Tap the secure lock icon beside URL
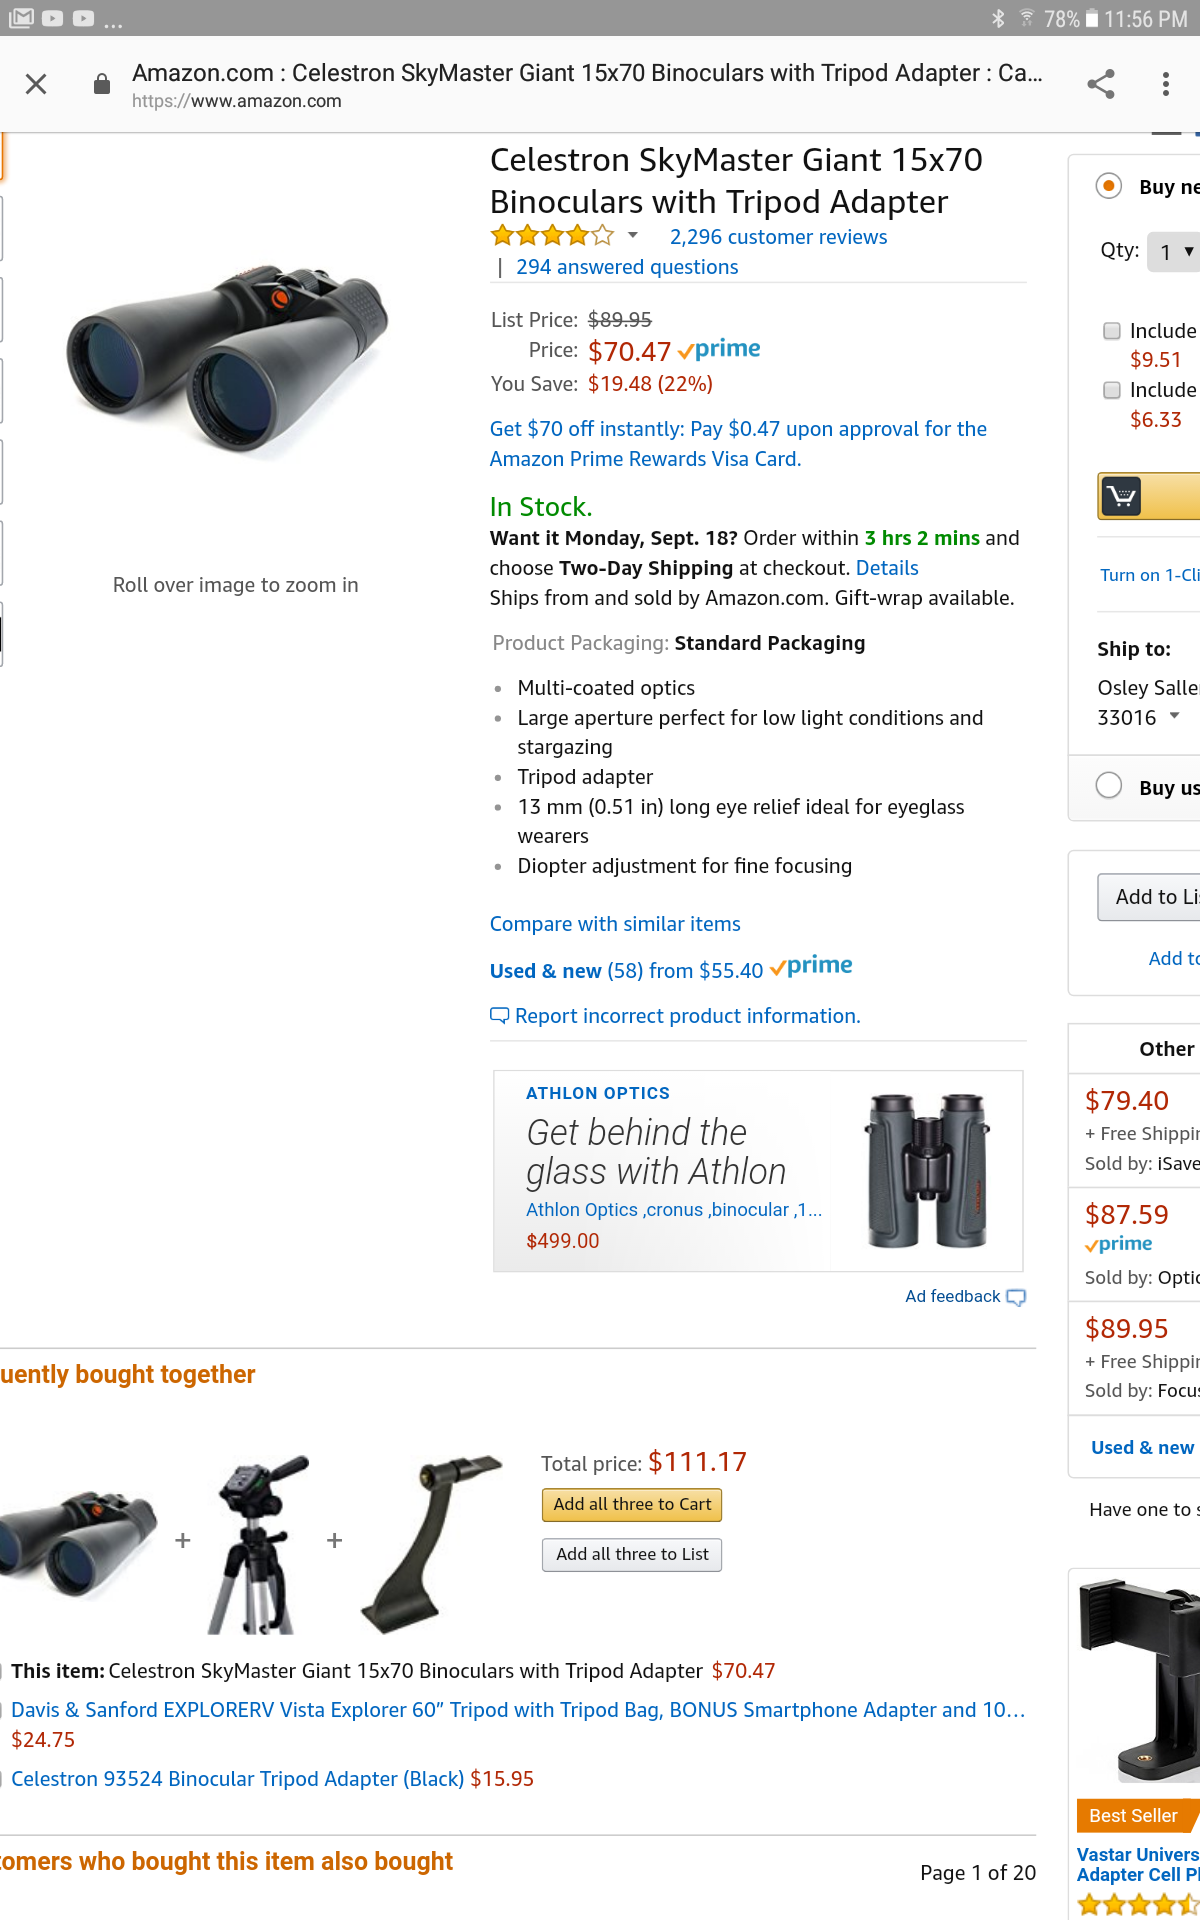This screenshot has height=1920, width=1200. pyautogui.click(x=101, y=84)
